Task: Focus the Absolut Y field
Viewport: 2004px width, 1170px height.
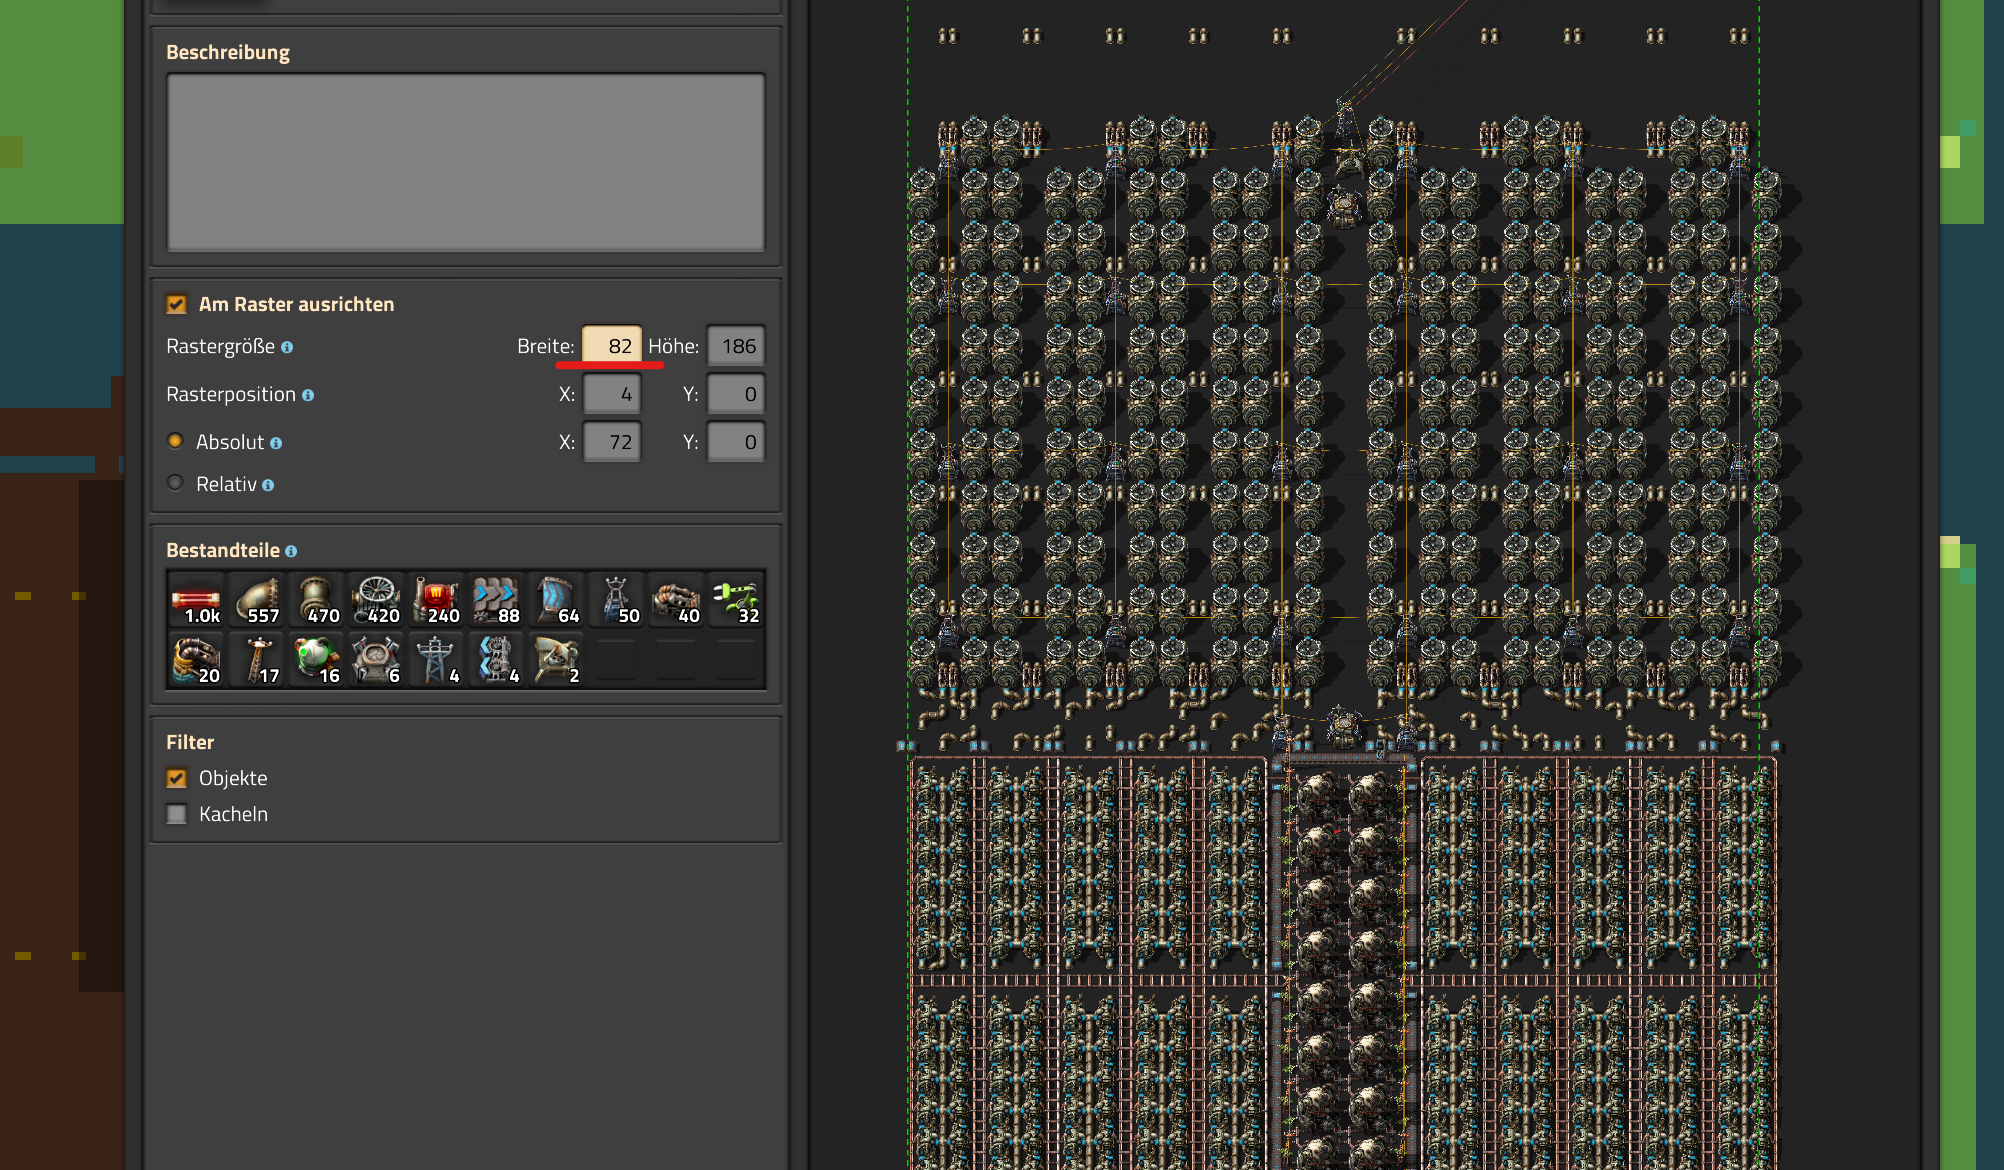Action: 736,442
